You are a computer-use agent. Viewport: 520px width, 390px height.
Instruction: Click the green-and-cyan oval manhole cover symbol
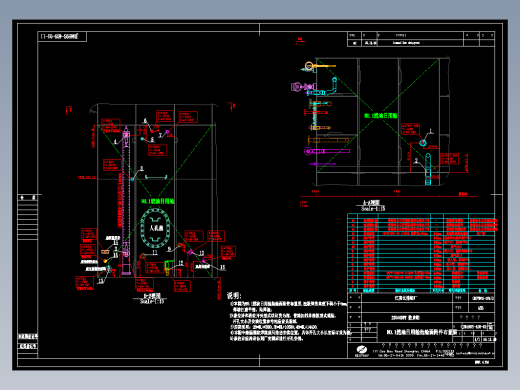pos(156,228)
